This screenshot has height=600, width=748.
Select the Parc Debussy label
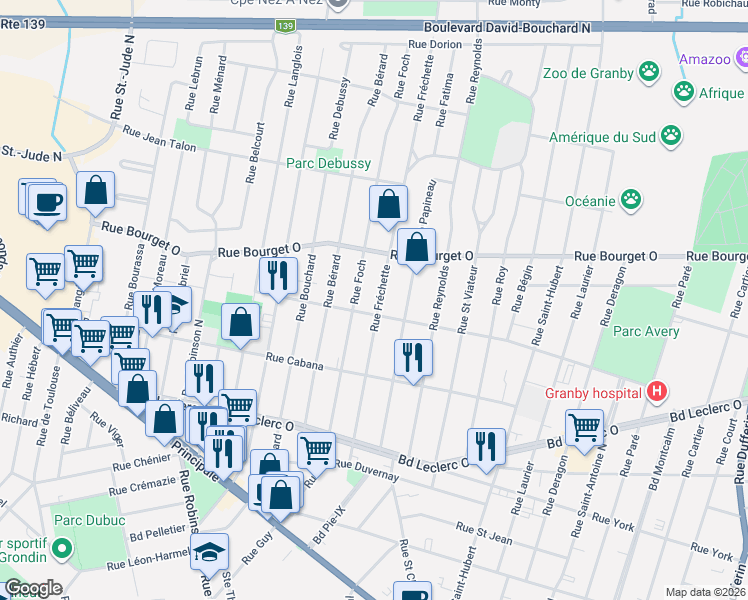click(x=328, y=164)
